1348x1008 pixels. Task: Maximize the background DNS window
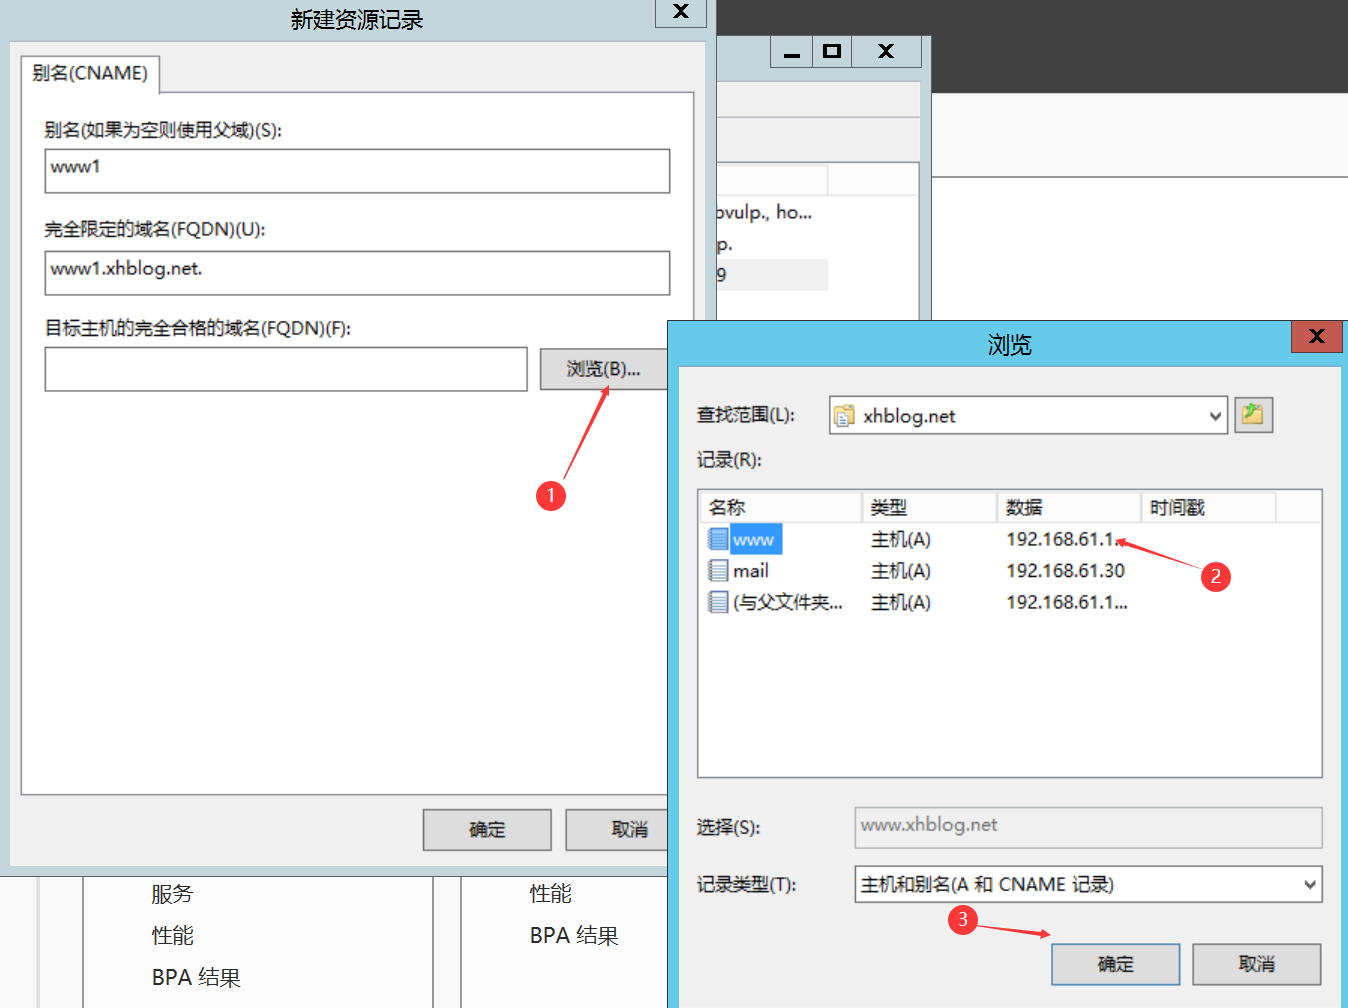(832, 52)
